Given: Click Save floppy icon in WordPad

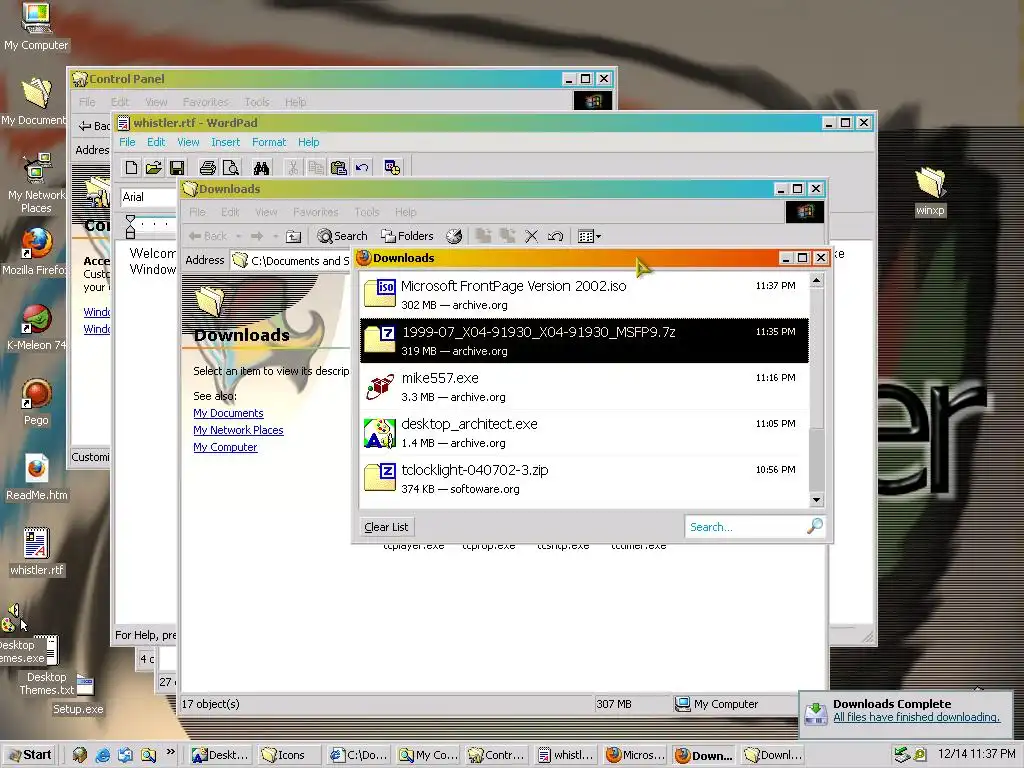Looking at the screenshot, I should click(x=176, y=168).
